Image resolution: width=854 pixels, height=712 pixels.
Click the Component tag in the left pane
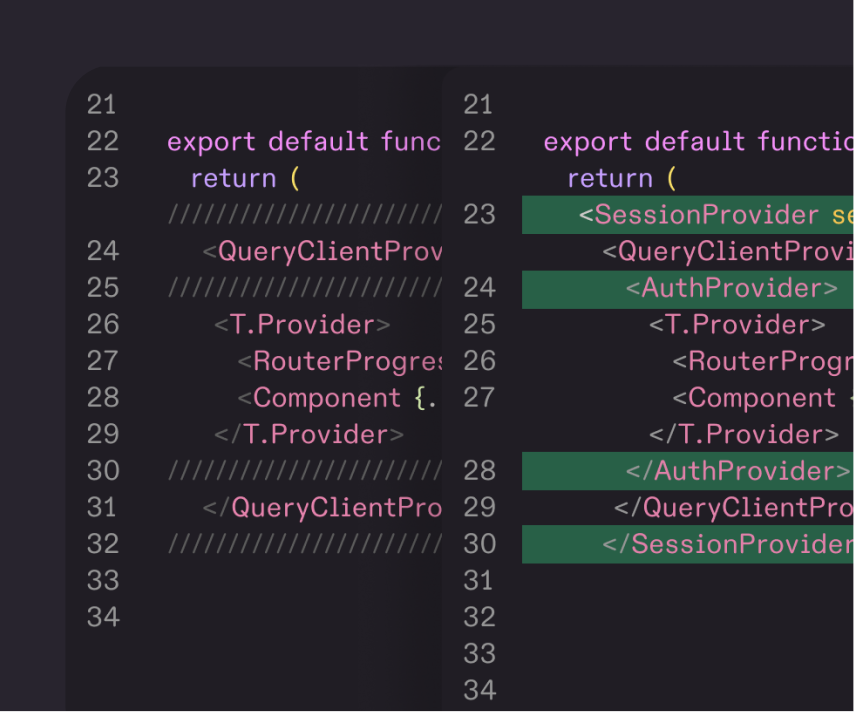click(x=326, y=398)
